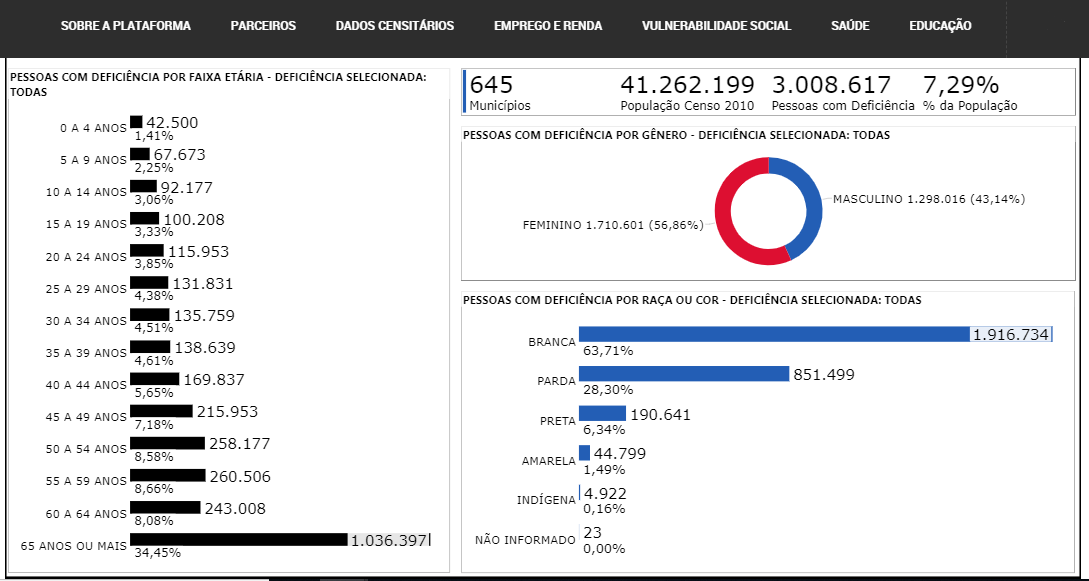Click the blue Parda bar
Viewport: 1089px width, 581px height.
pyautogui.click(x=684, y=374)
